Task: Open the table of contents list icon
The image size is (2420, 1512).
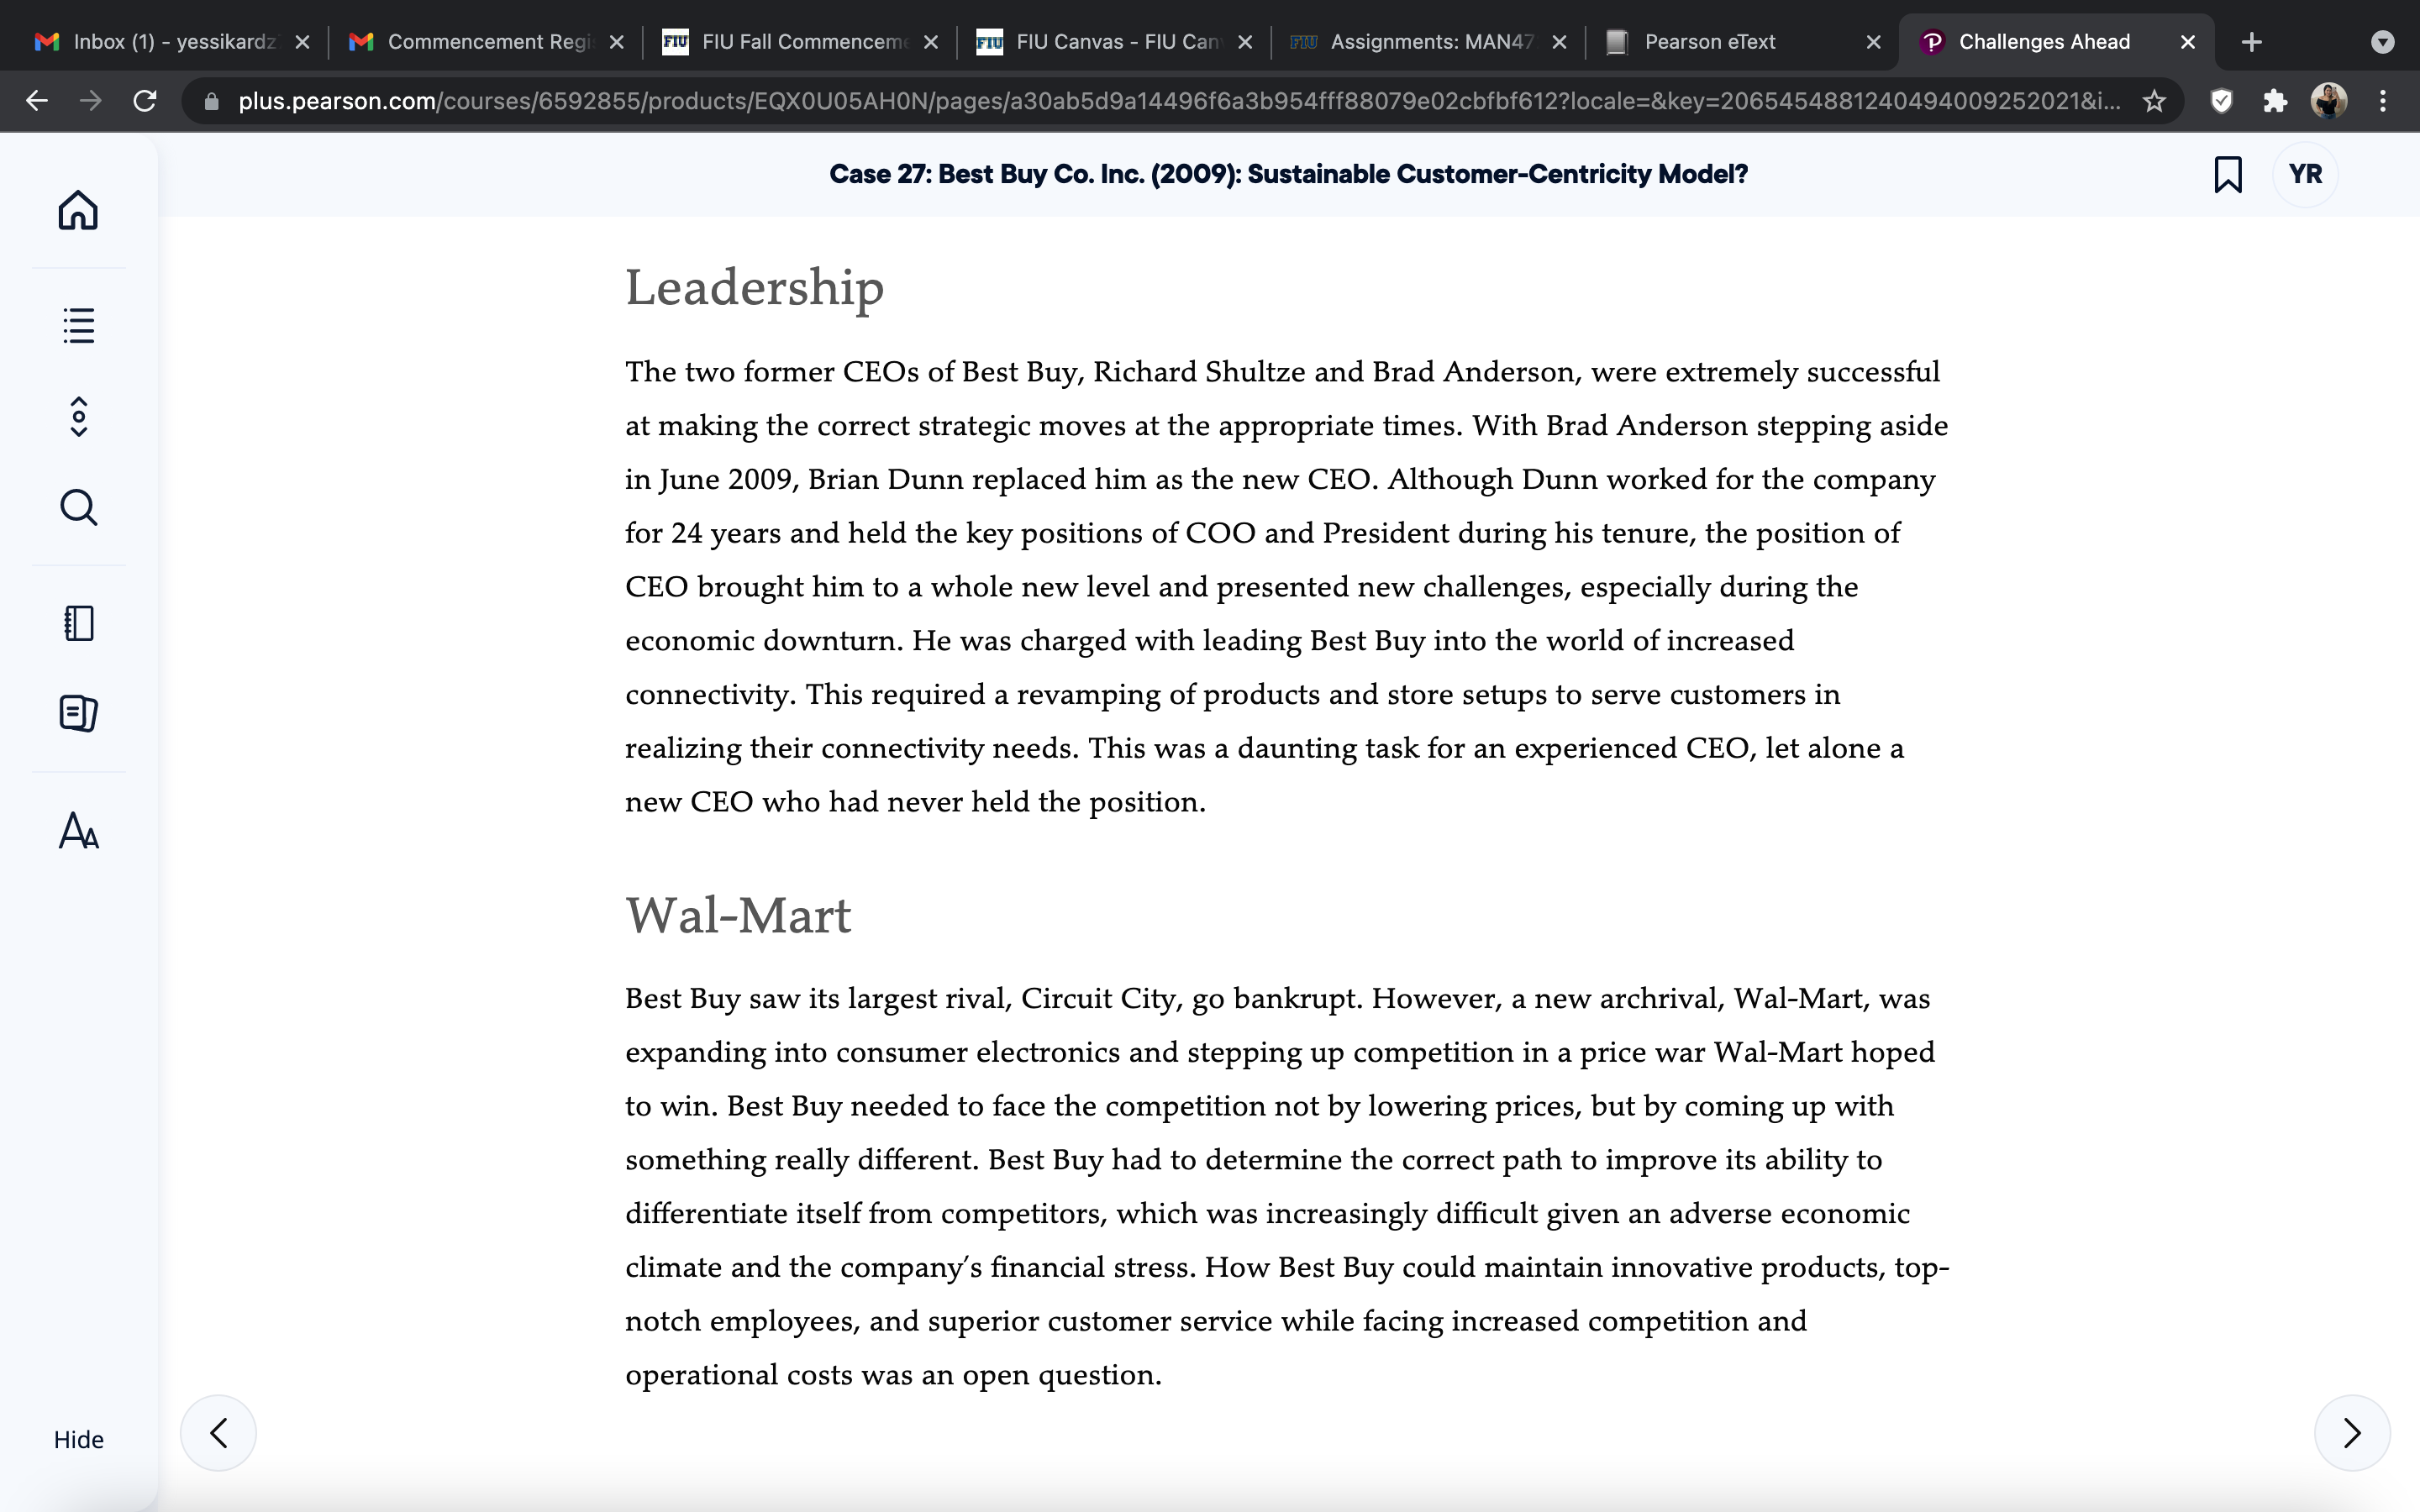Action: click(78, 325)
